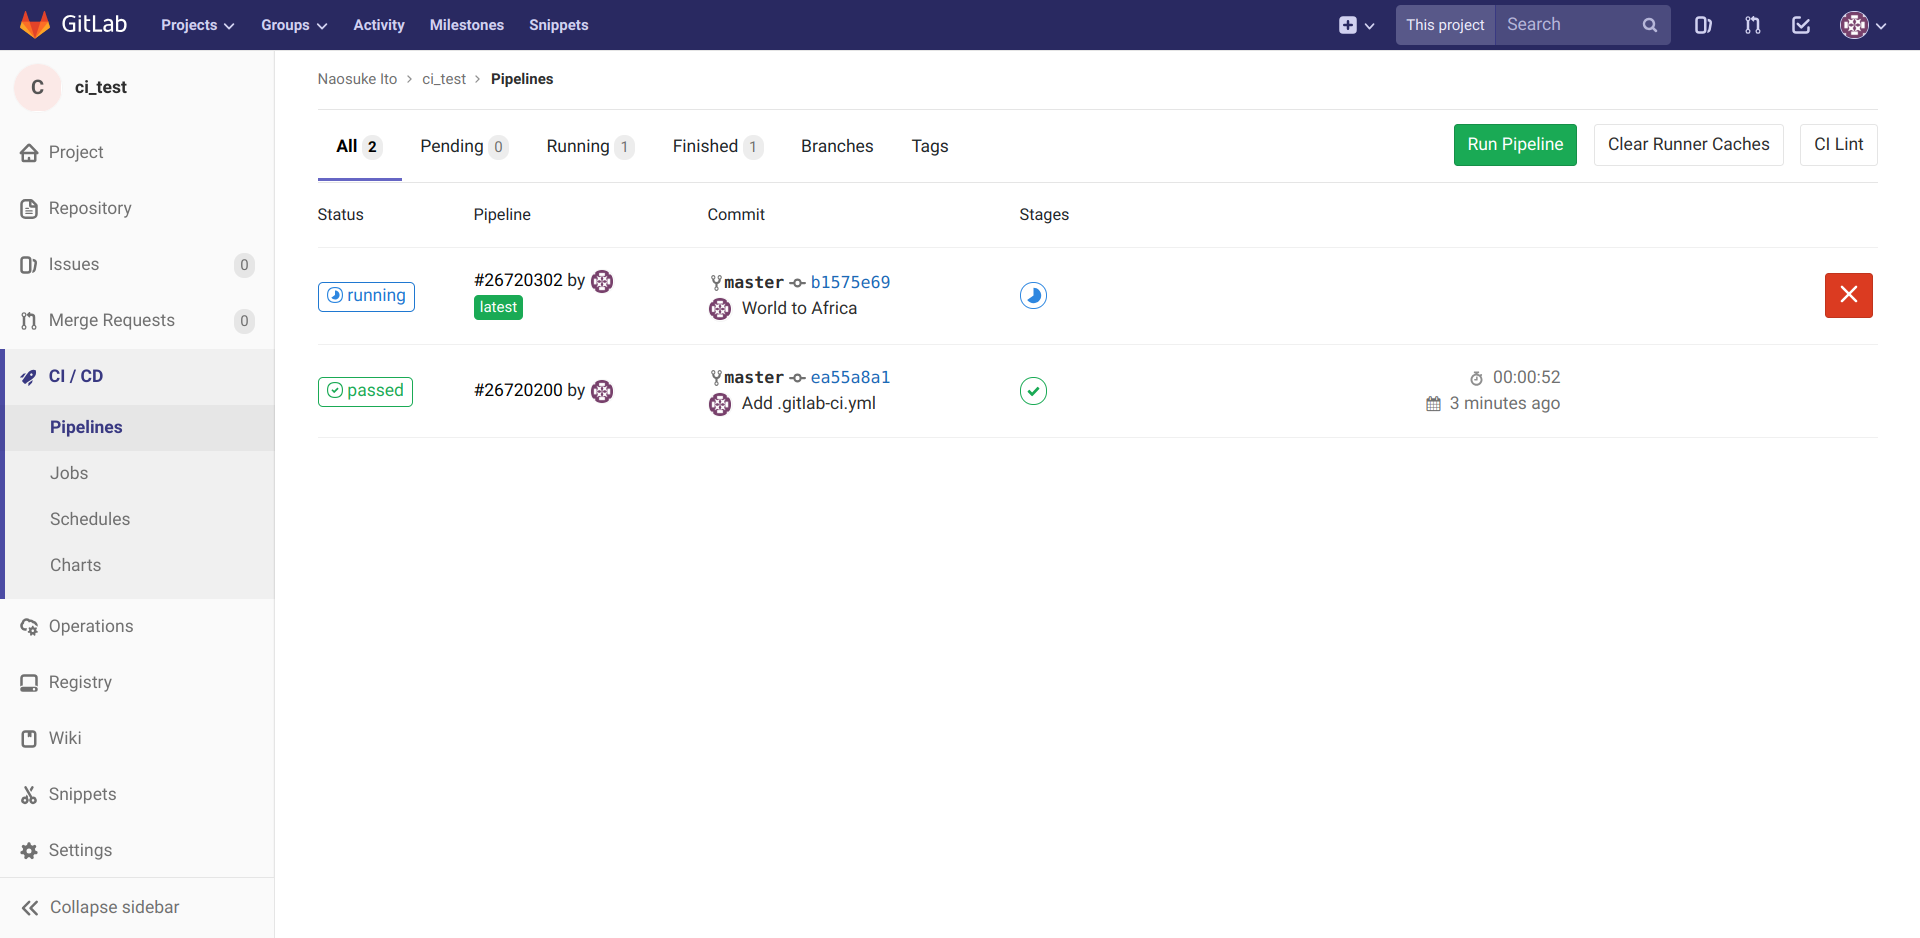Click the running status badge
Screen dimensions: 1920x938
click(366, 296)
